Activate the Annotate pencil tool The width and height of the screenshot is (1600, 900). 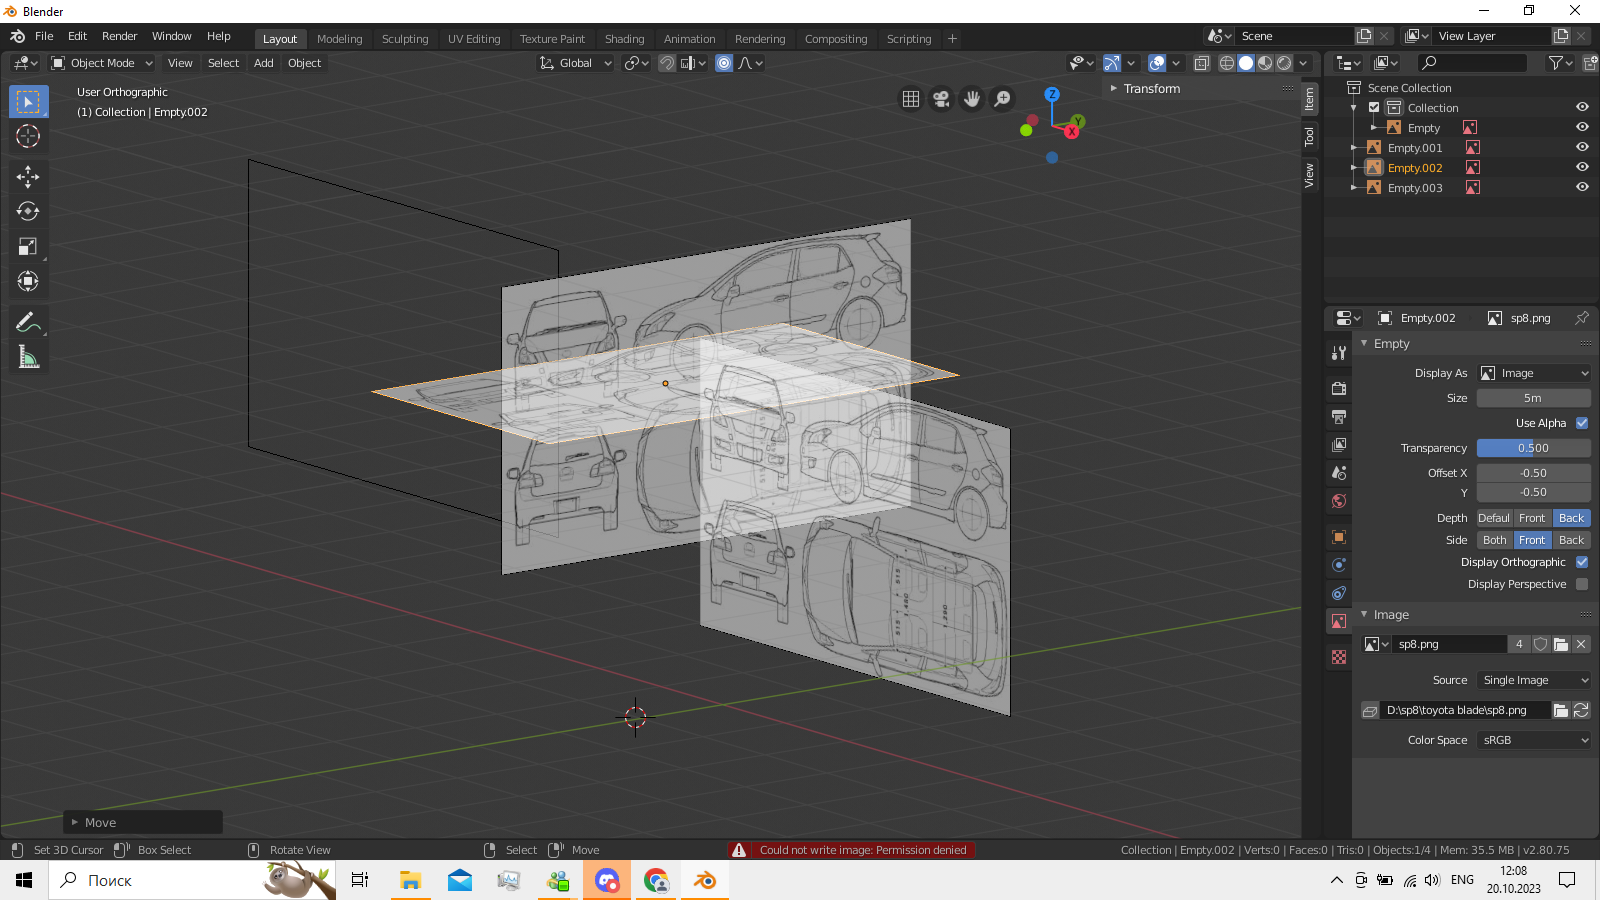[x=28, y=322]
